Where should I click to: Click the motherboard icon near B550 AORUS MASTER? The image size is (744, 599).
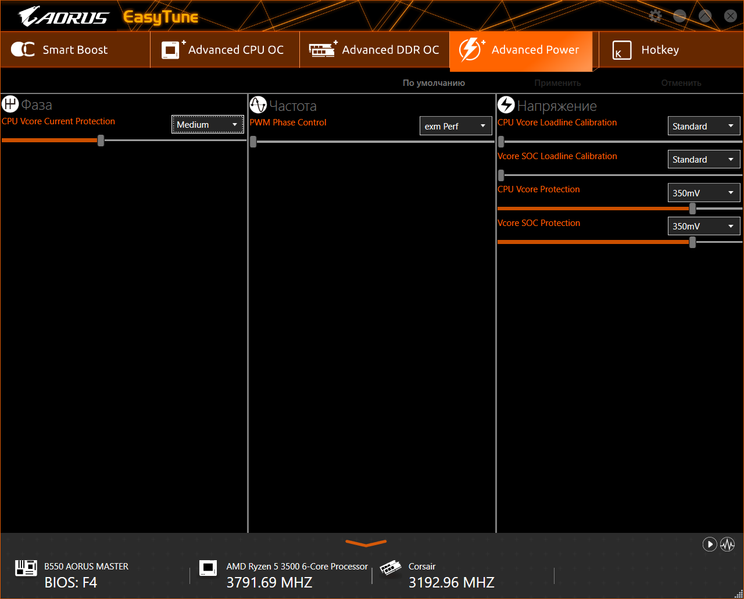coord(26,568)
